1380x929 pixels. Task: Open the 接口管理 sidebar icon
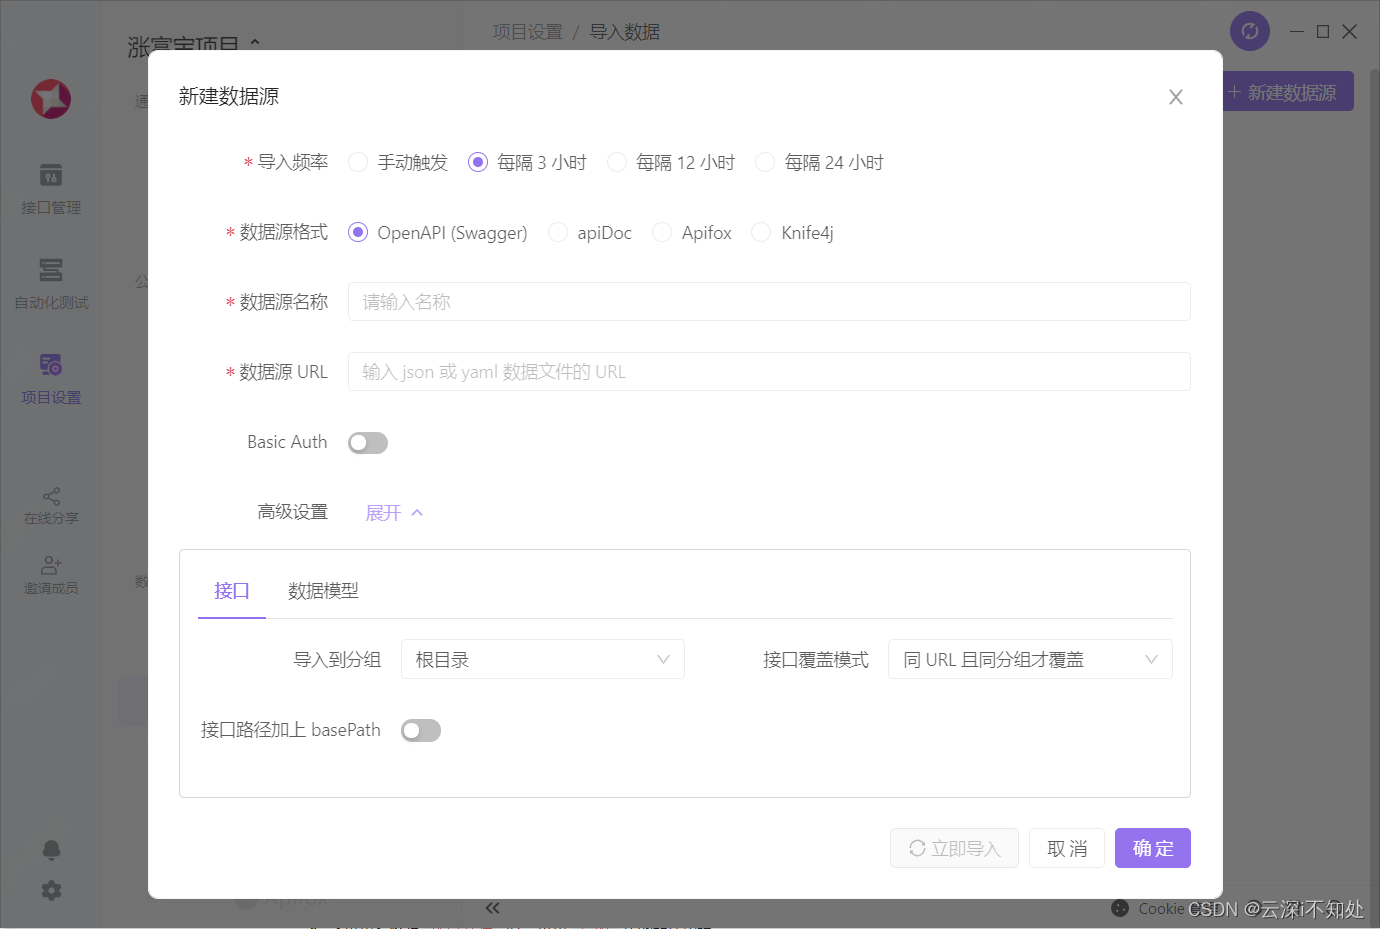[x=51, y=176]
